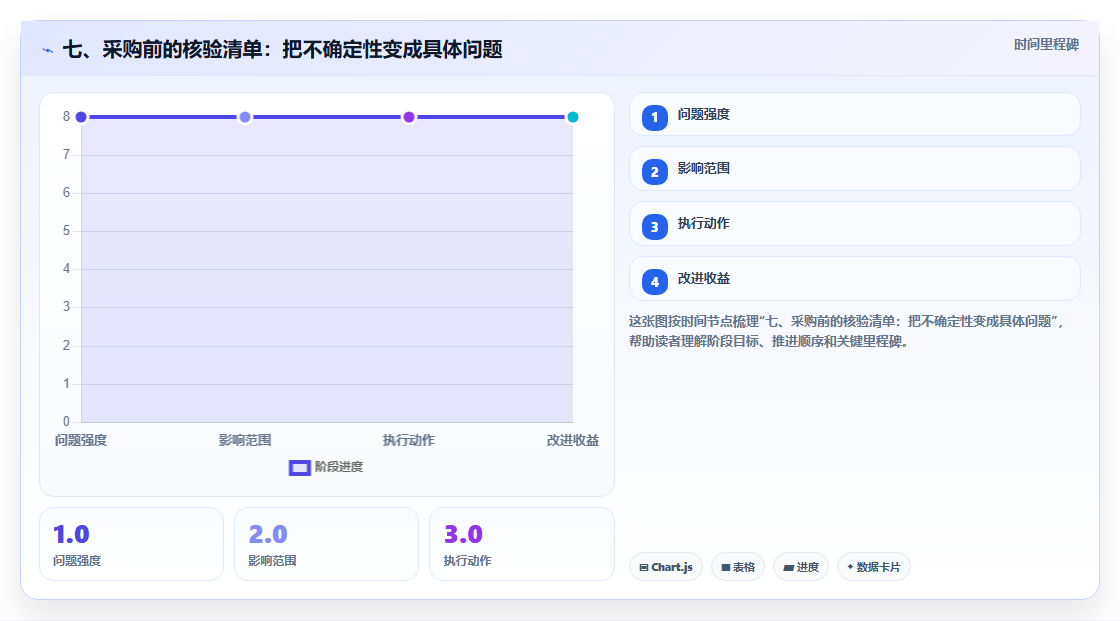This screenshot has height=621, width=1120.
Task: Click the 时间里程碑 label in header
Action: pos(1046,45)
